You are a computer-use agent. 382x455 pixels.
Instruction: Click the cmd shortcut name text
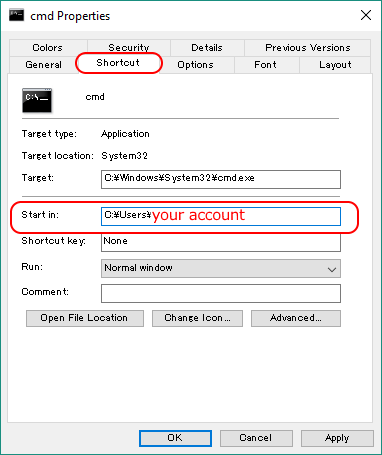click(x=95, y=97)
